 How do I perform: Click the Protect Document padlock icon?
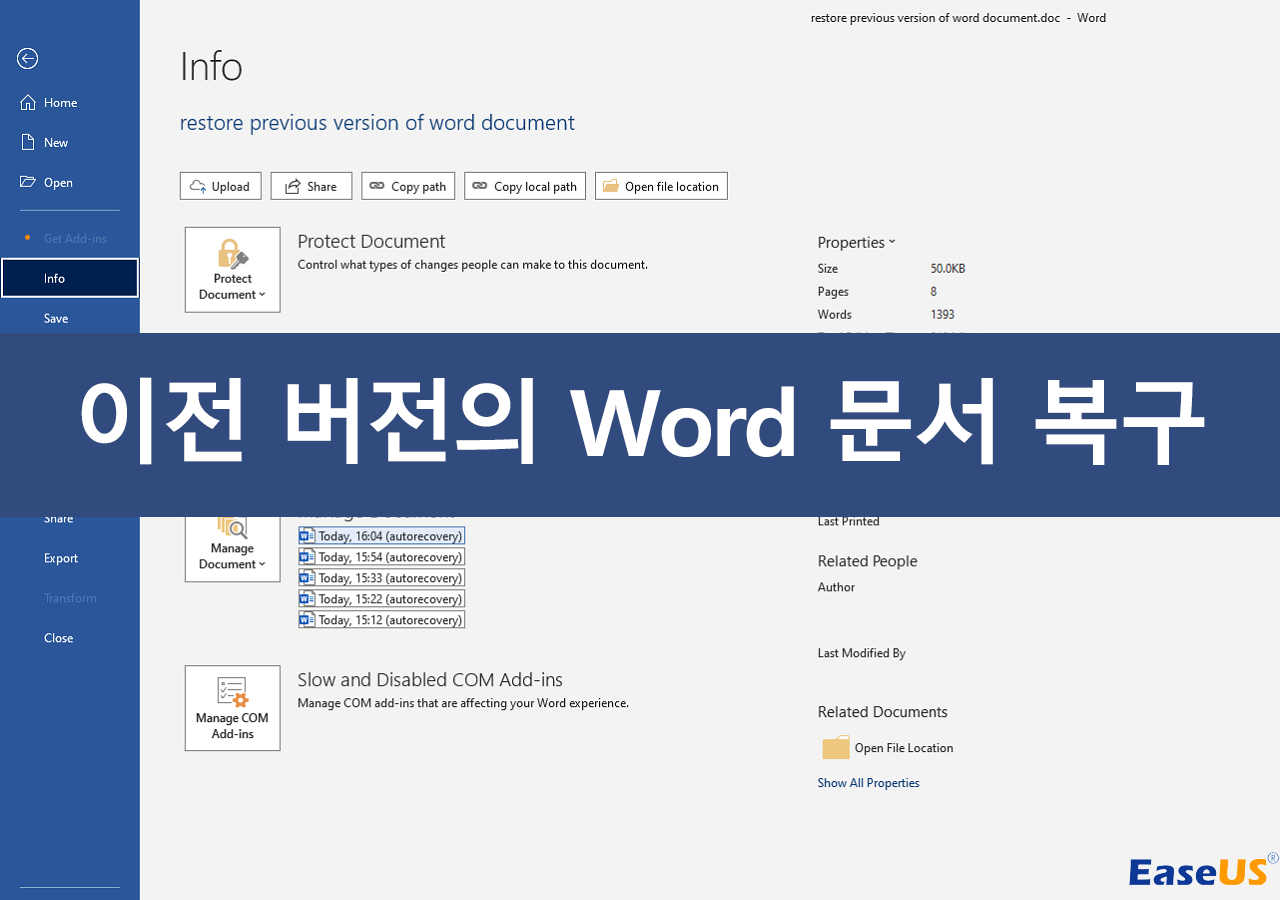[232, 255]
